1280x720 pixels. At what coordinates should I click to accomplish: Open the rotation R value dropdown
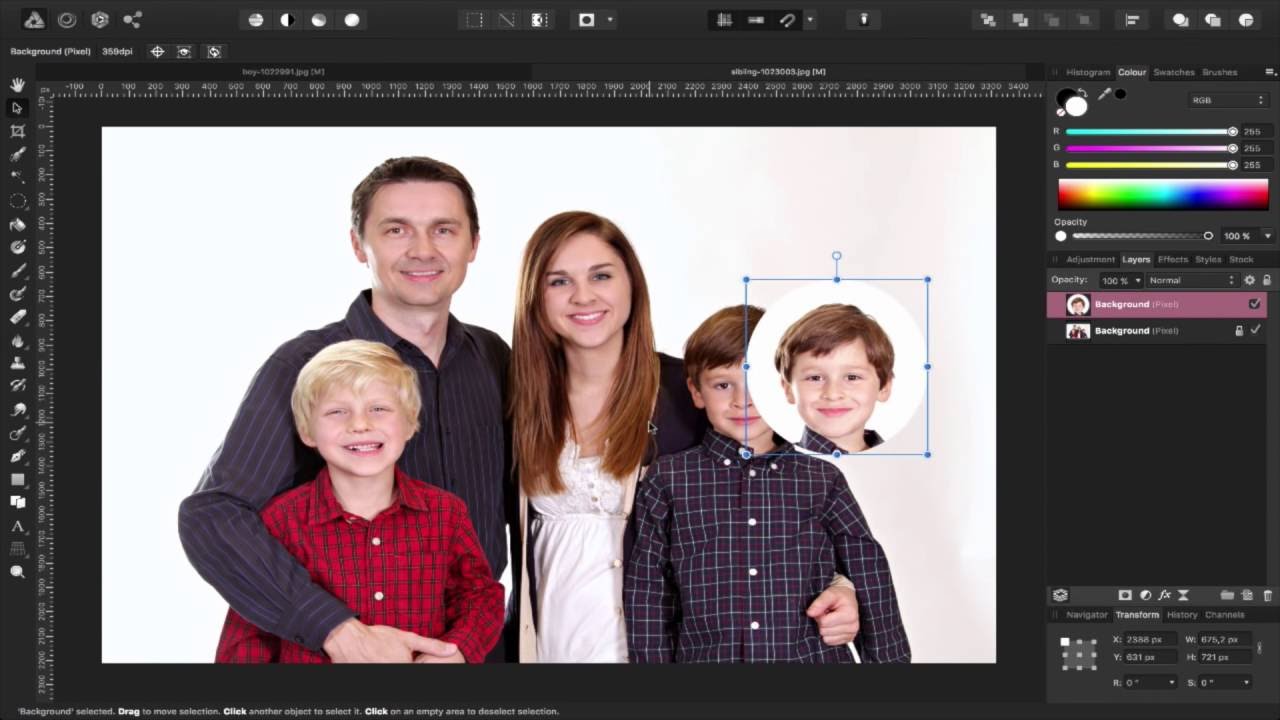tap(1150, 682)
